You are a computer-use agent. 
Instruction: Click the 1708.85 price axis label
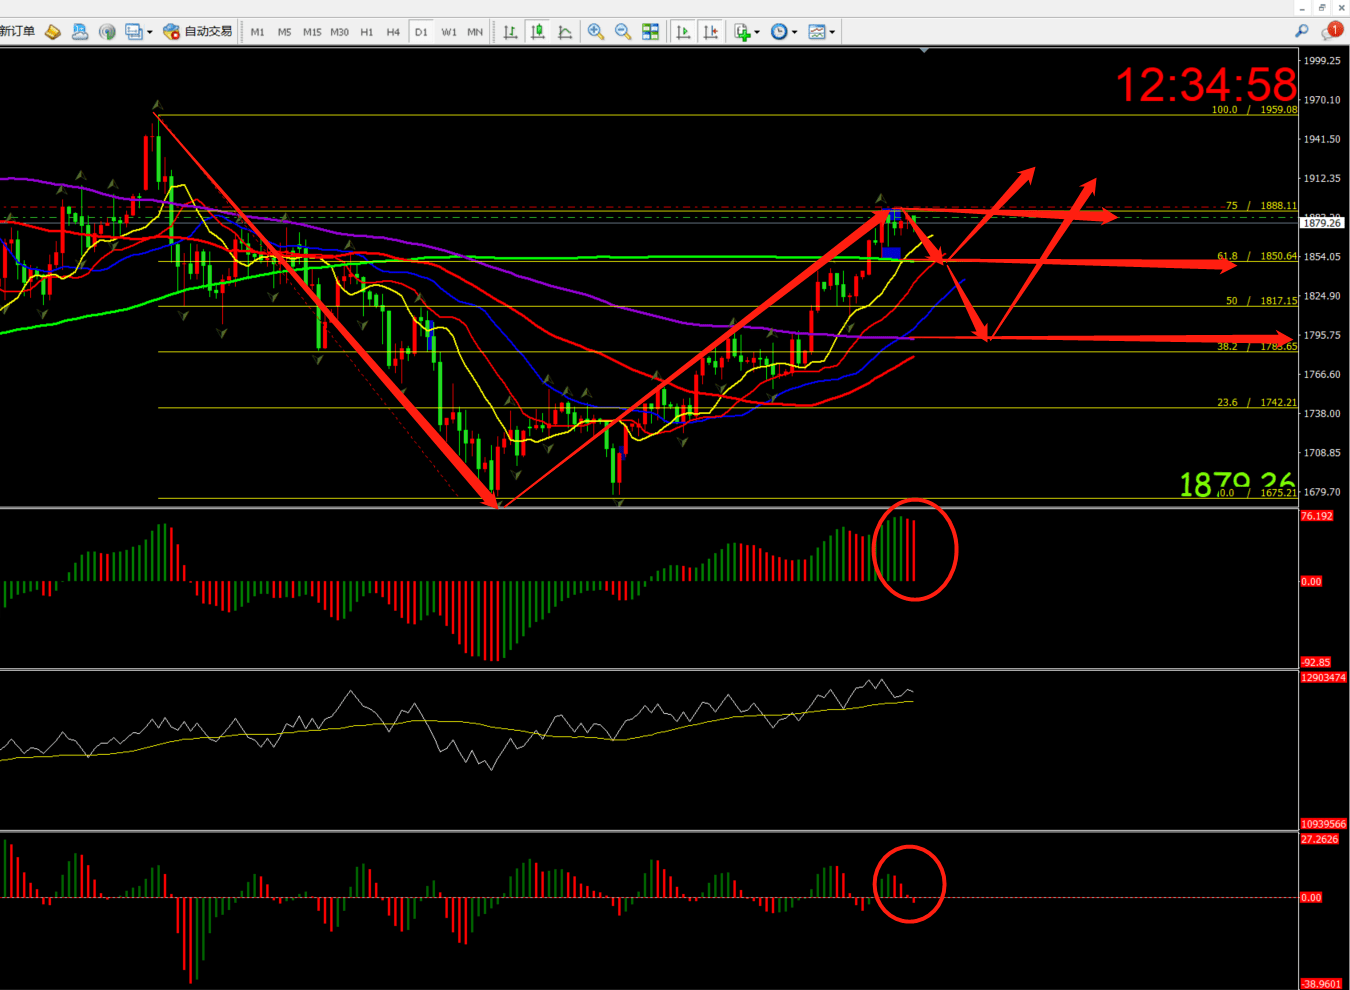pyautogui.click(x=1322, y=452)
